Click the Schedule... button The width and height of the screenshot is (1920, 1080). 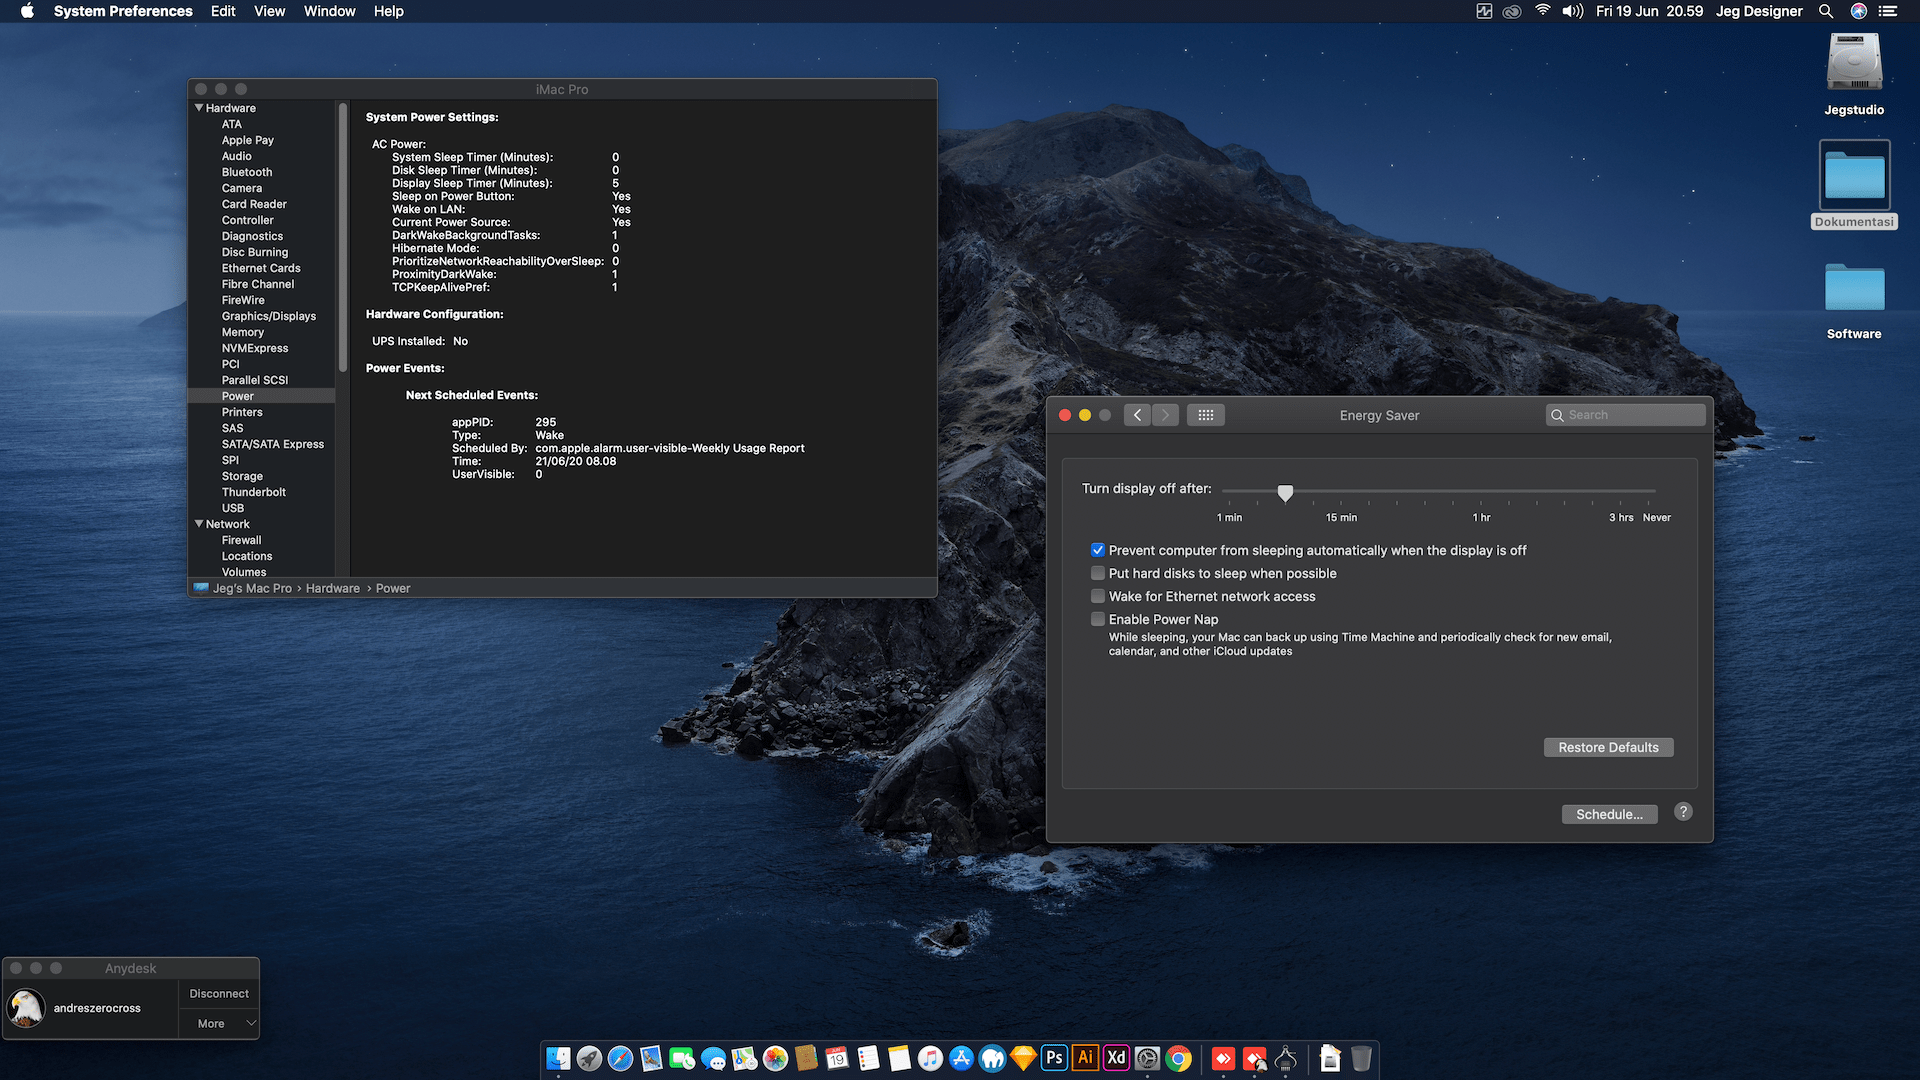(x=1609, y=814)
